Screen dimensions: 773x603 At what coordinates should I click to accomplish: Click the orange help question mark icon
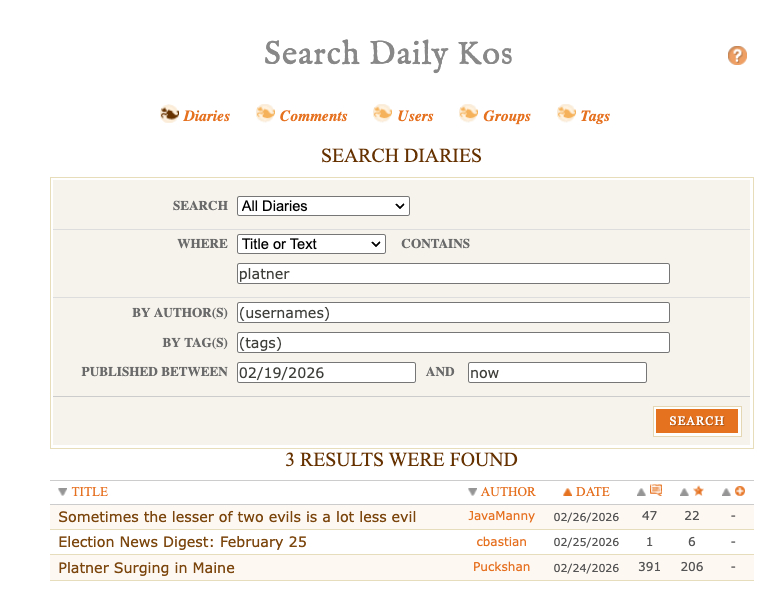(737, 56)
